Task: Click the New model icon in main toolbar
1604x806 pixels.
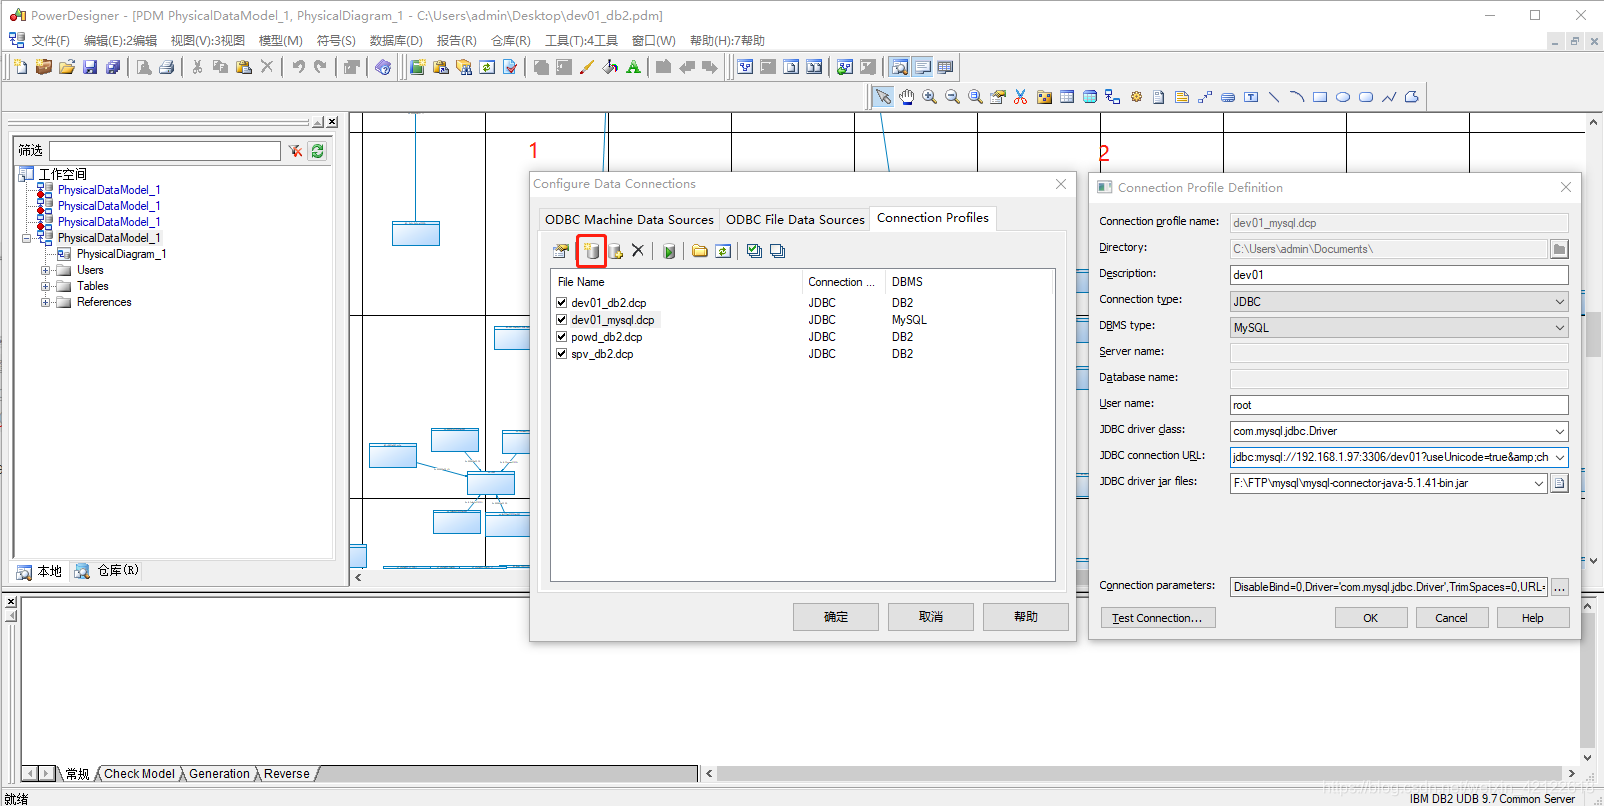Action: (x=21, y=67)
